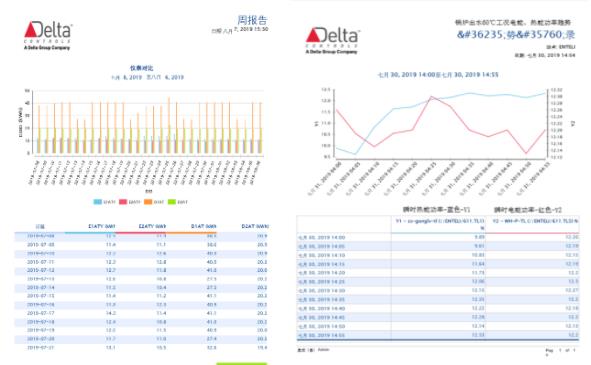Click the red legend swatch under bar chart
591x365 pixels.
click(x=123, y=202)
